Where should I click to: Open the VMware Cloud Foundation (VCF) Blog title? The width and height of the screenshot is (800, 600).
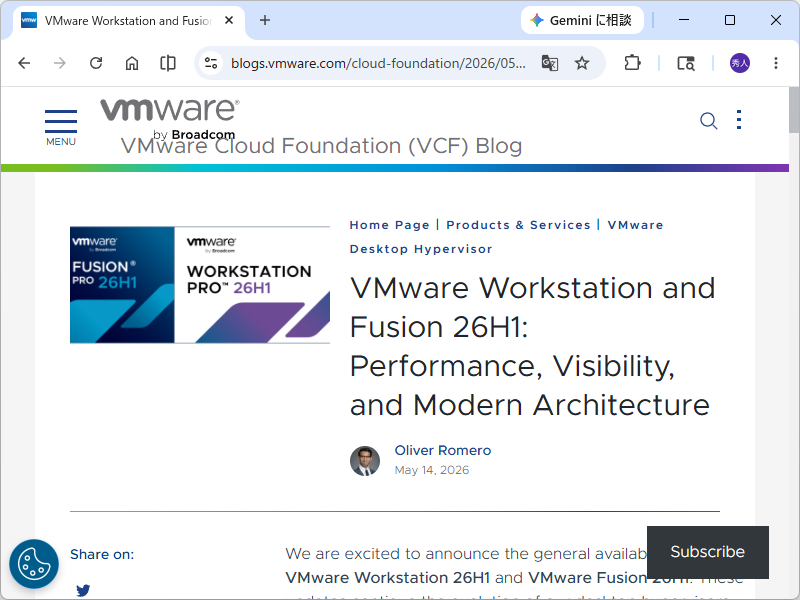[321, 146]
